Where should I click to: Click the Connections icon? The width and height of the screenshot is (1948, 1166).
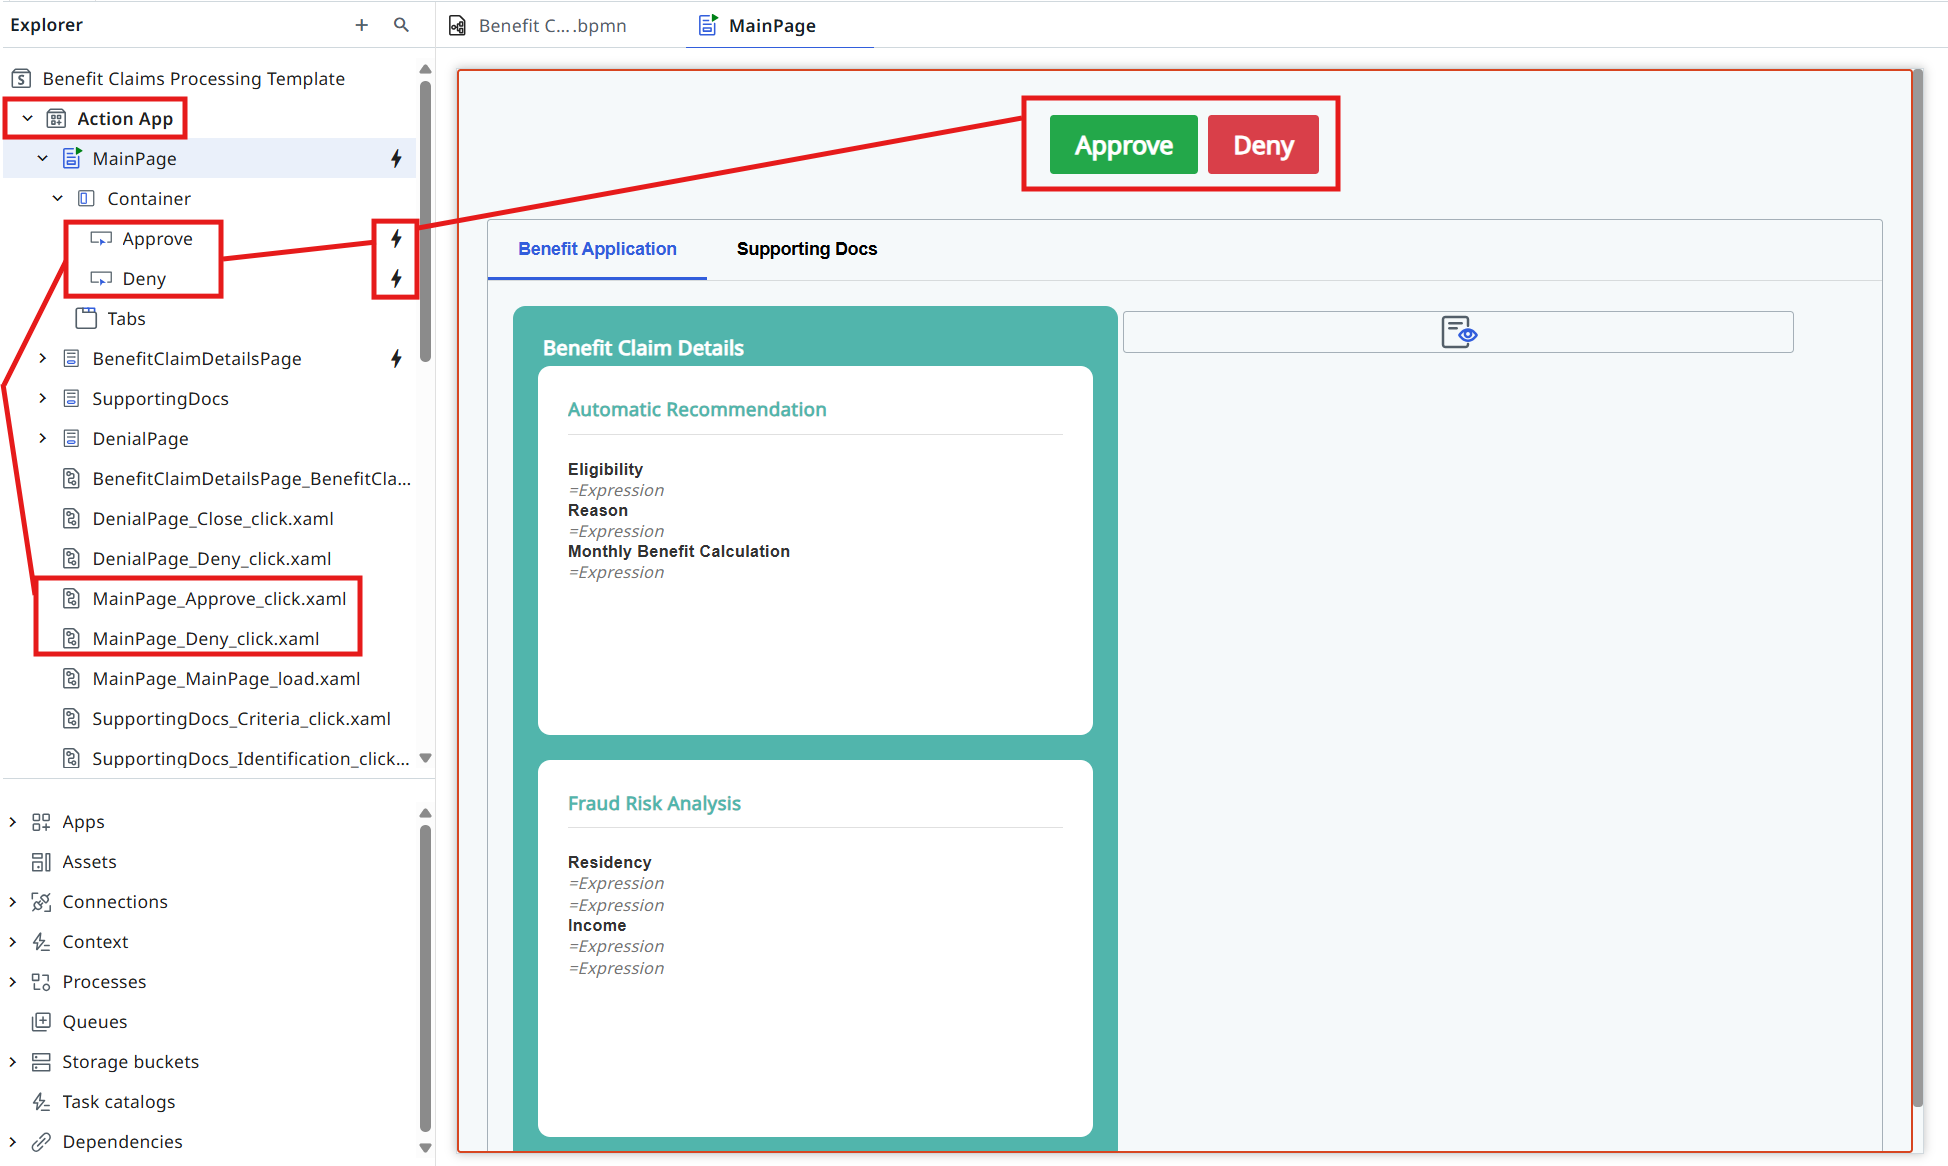(x=41, y=902)
